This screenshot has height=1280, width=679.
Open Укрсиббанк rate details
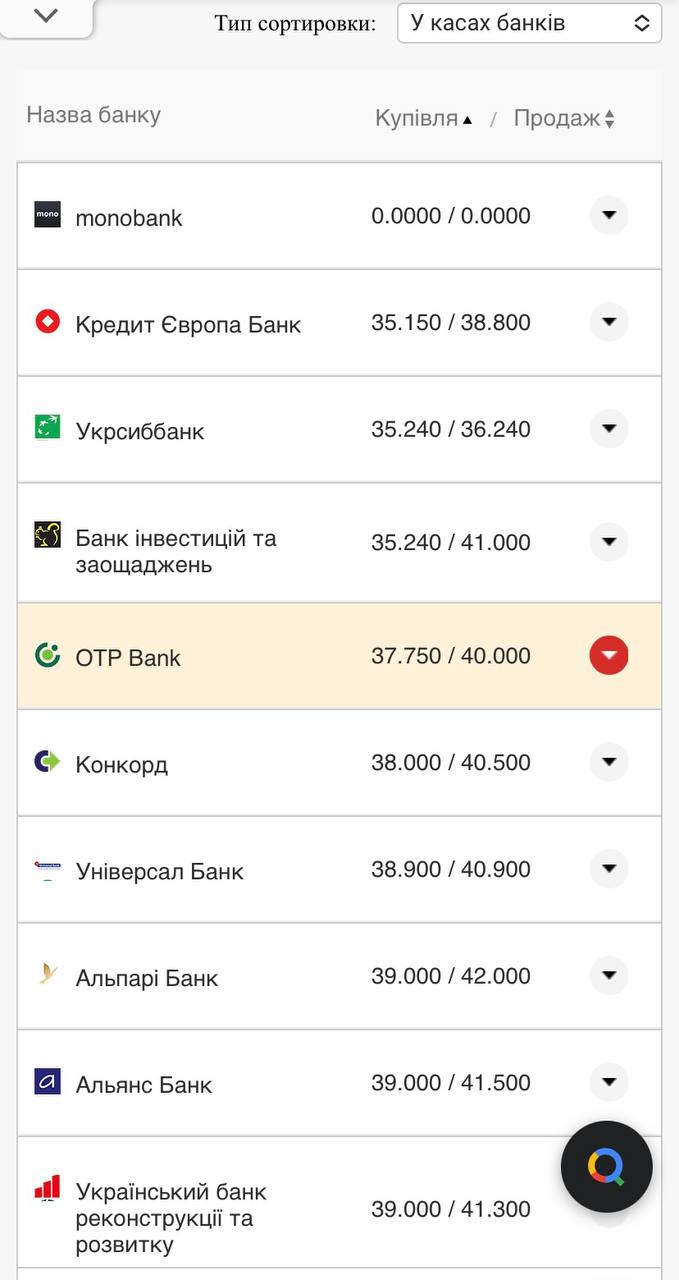tap(608, 429)
